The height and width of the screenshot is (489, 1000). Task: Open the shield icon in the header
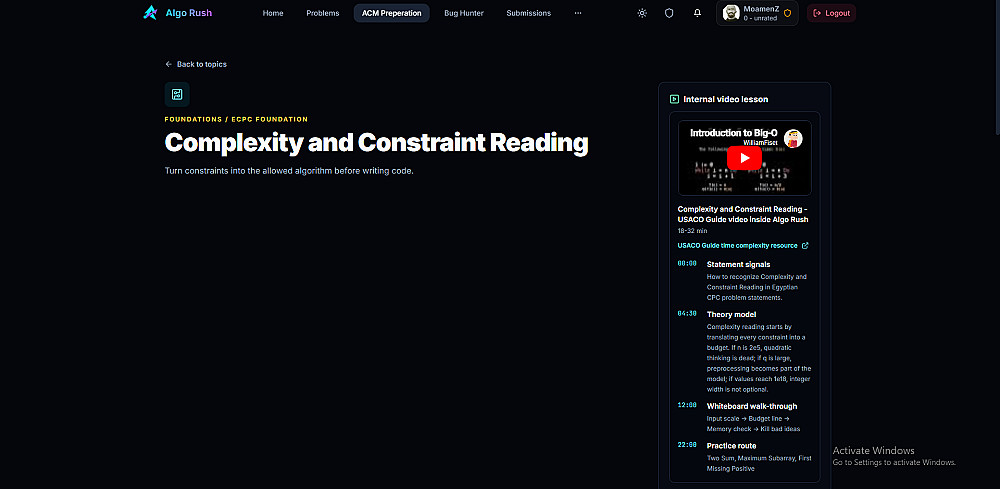pos(669,13)
